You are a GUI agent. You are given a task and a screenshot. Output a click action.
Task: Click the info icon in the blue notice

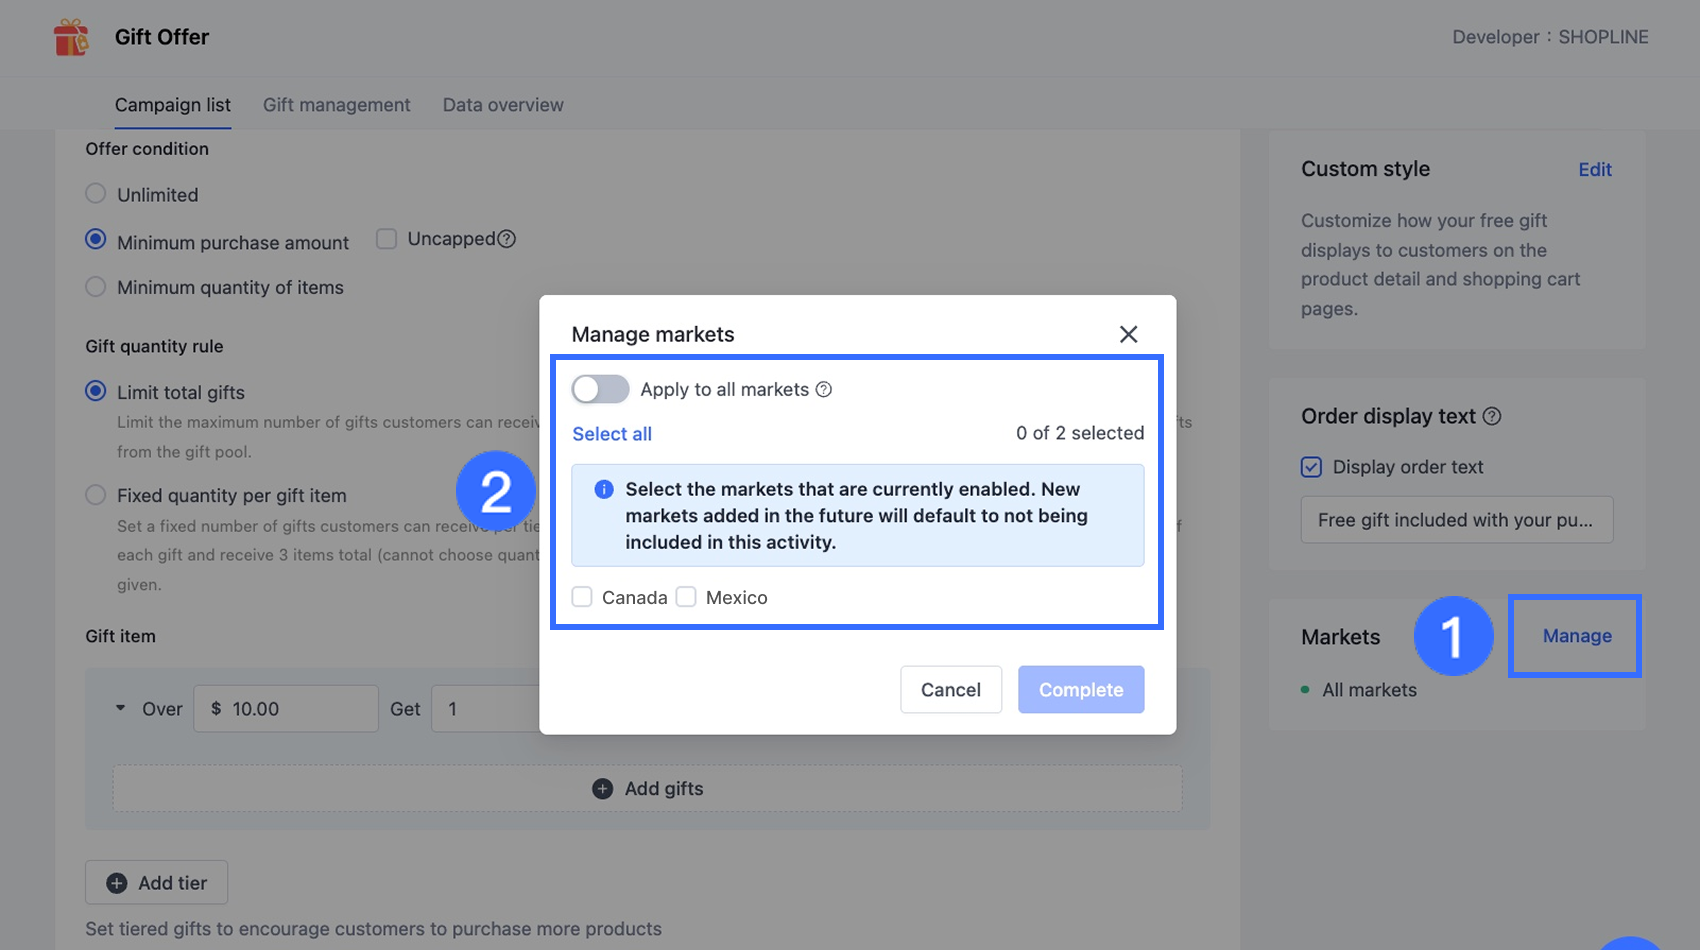pos(604,490)
